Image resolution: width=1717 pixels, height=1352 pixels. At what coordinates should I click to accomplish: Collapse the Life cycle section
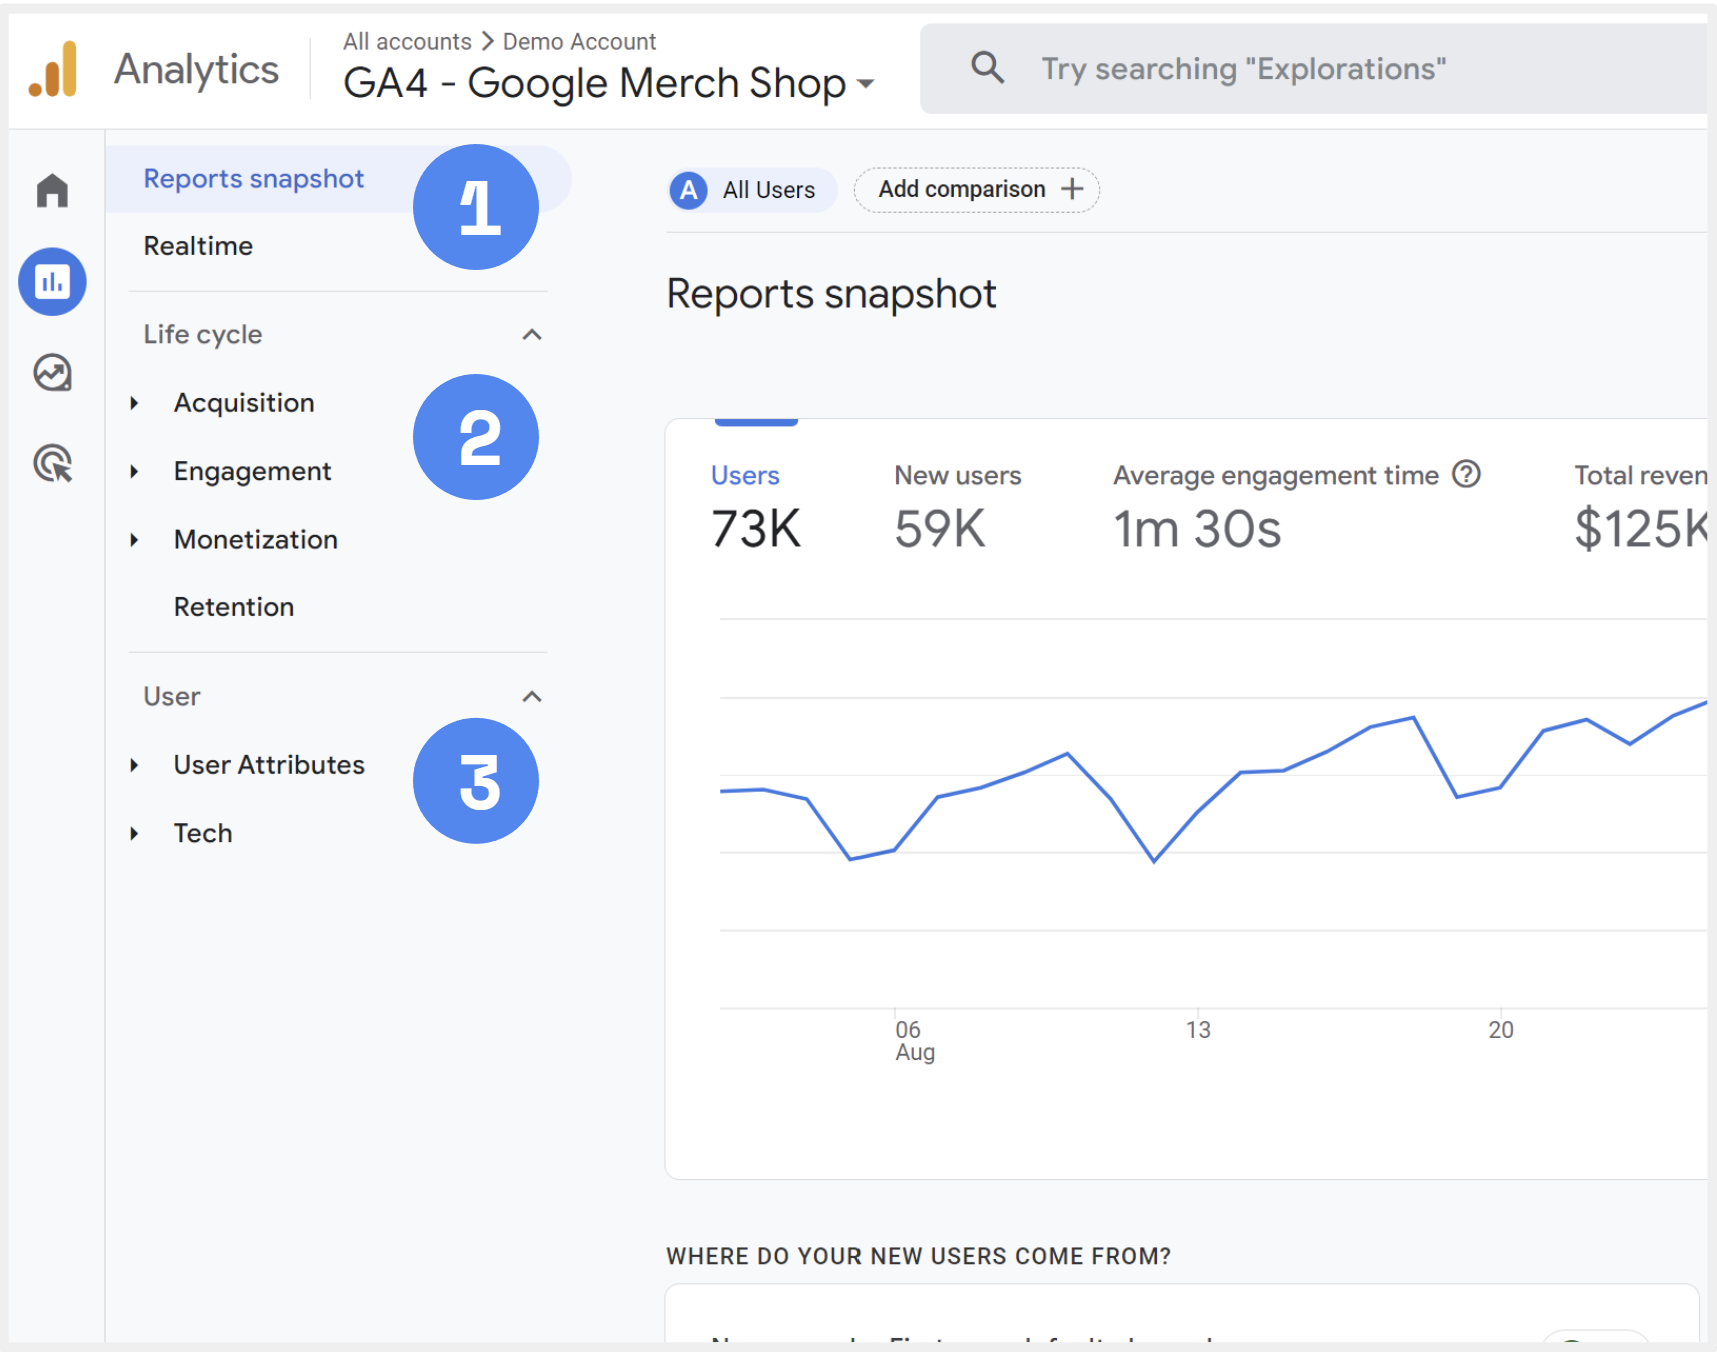tap(532, 334)
